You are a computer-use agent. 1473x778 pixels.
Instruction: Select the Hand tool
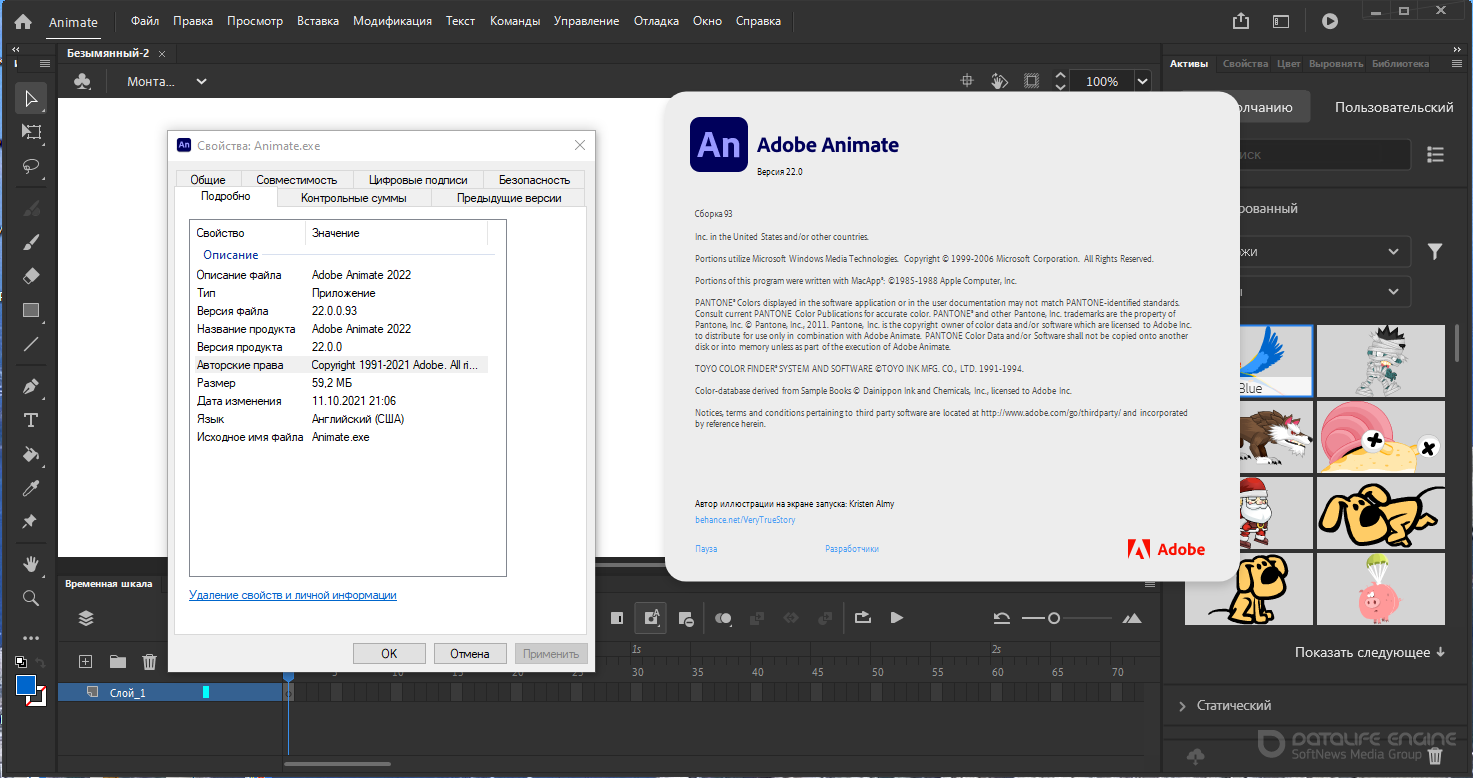31,564
